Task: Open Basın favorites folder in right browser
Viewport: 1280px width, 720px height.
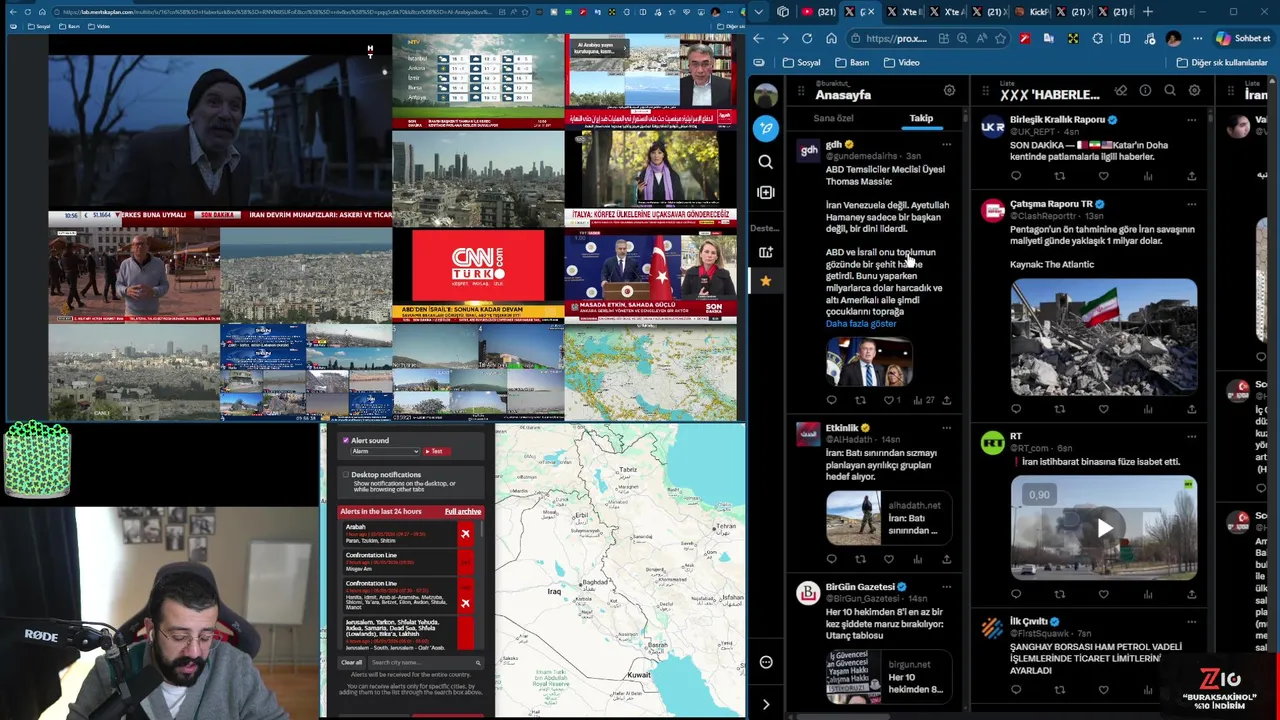Action: point(852,62)
